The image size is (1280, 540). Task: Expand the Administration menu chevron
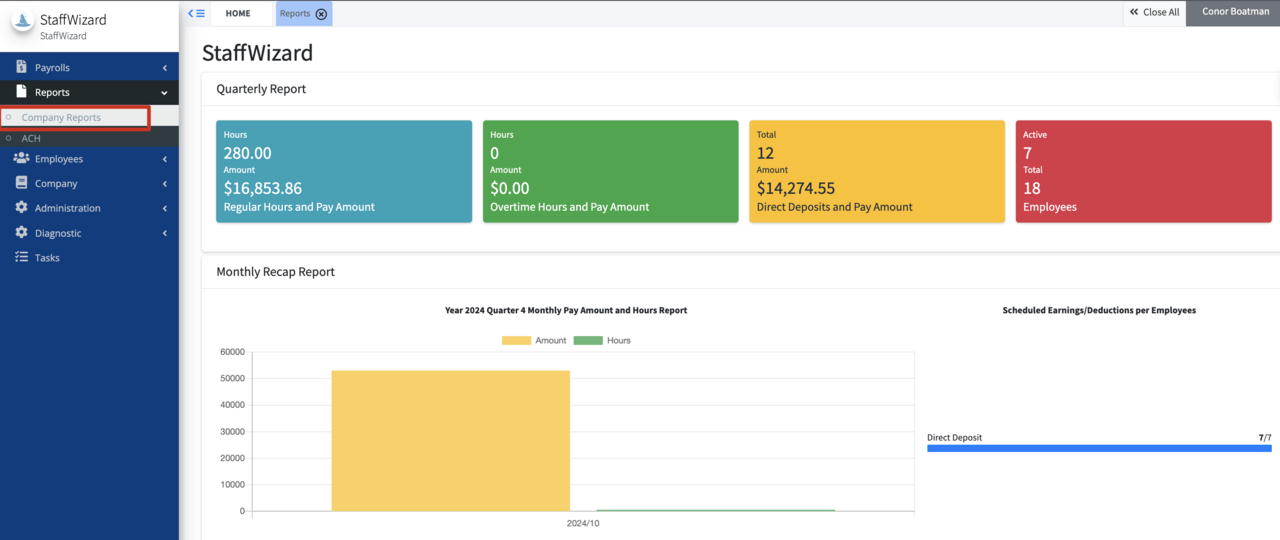click(x=164, y=209)
